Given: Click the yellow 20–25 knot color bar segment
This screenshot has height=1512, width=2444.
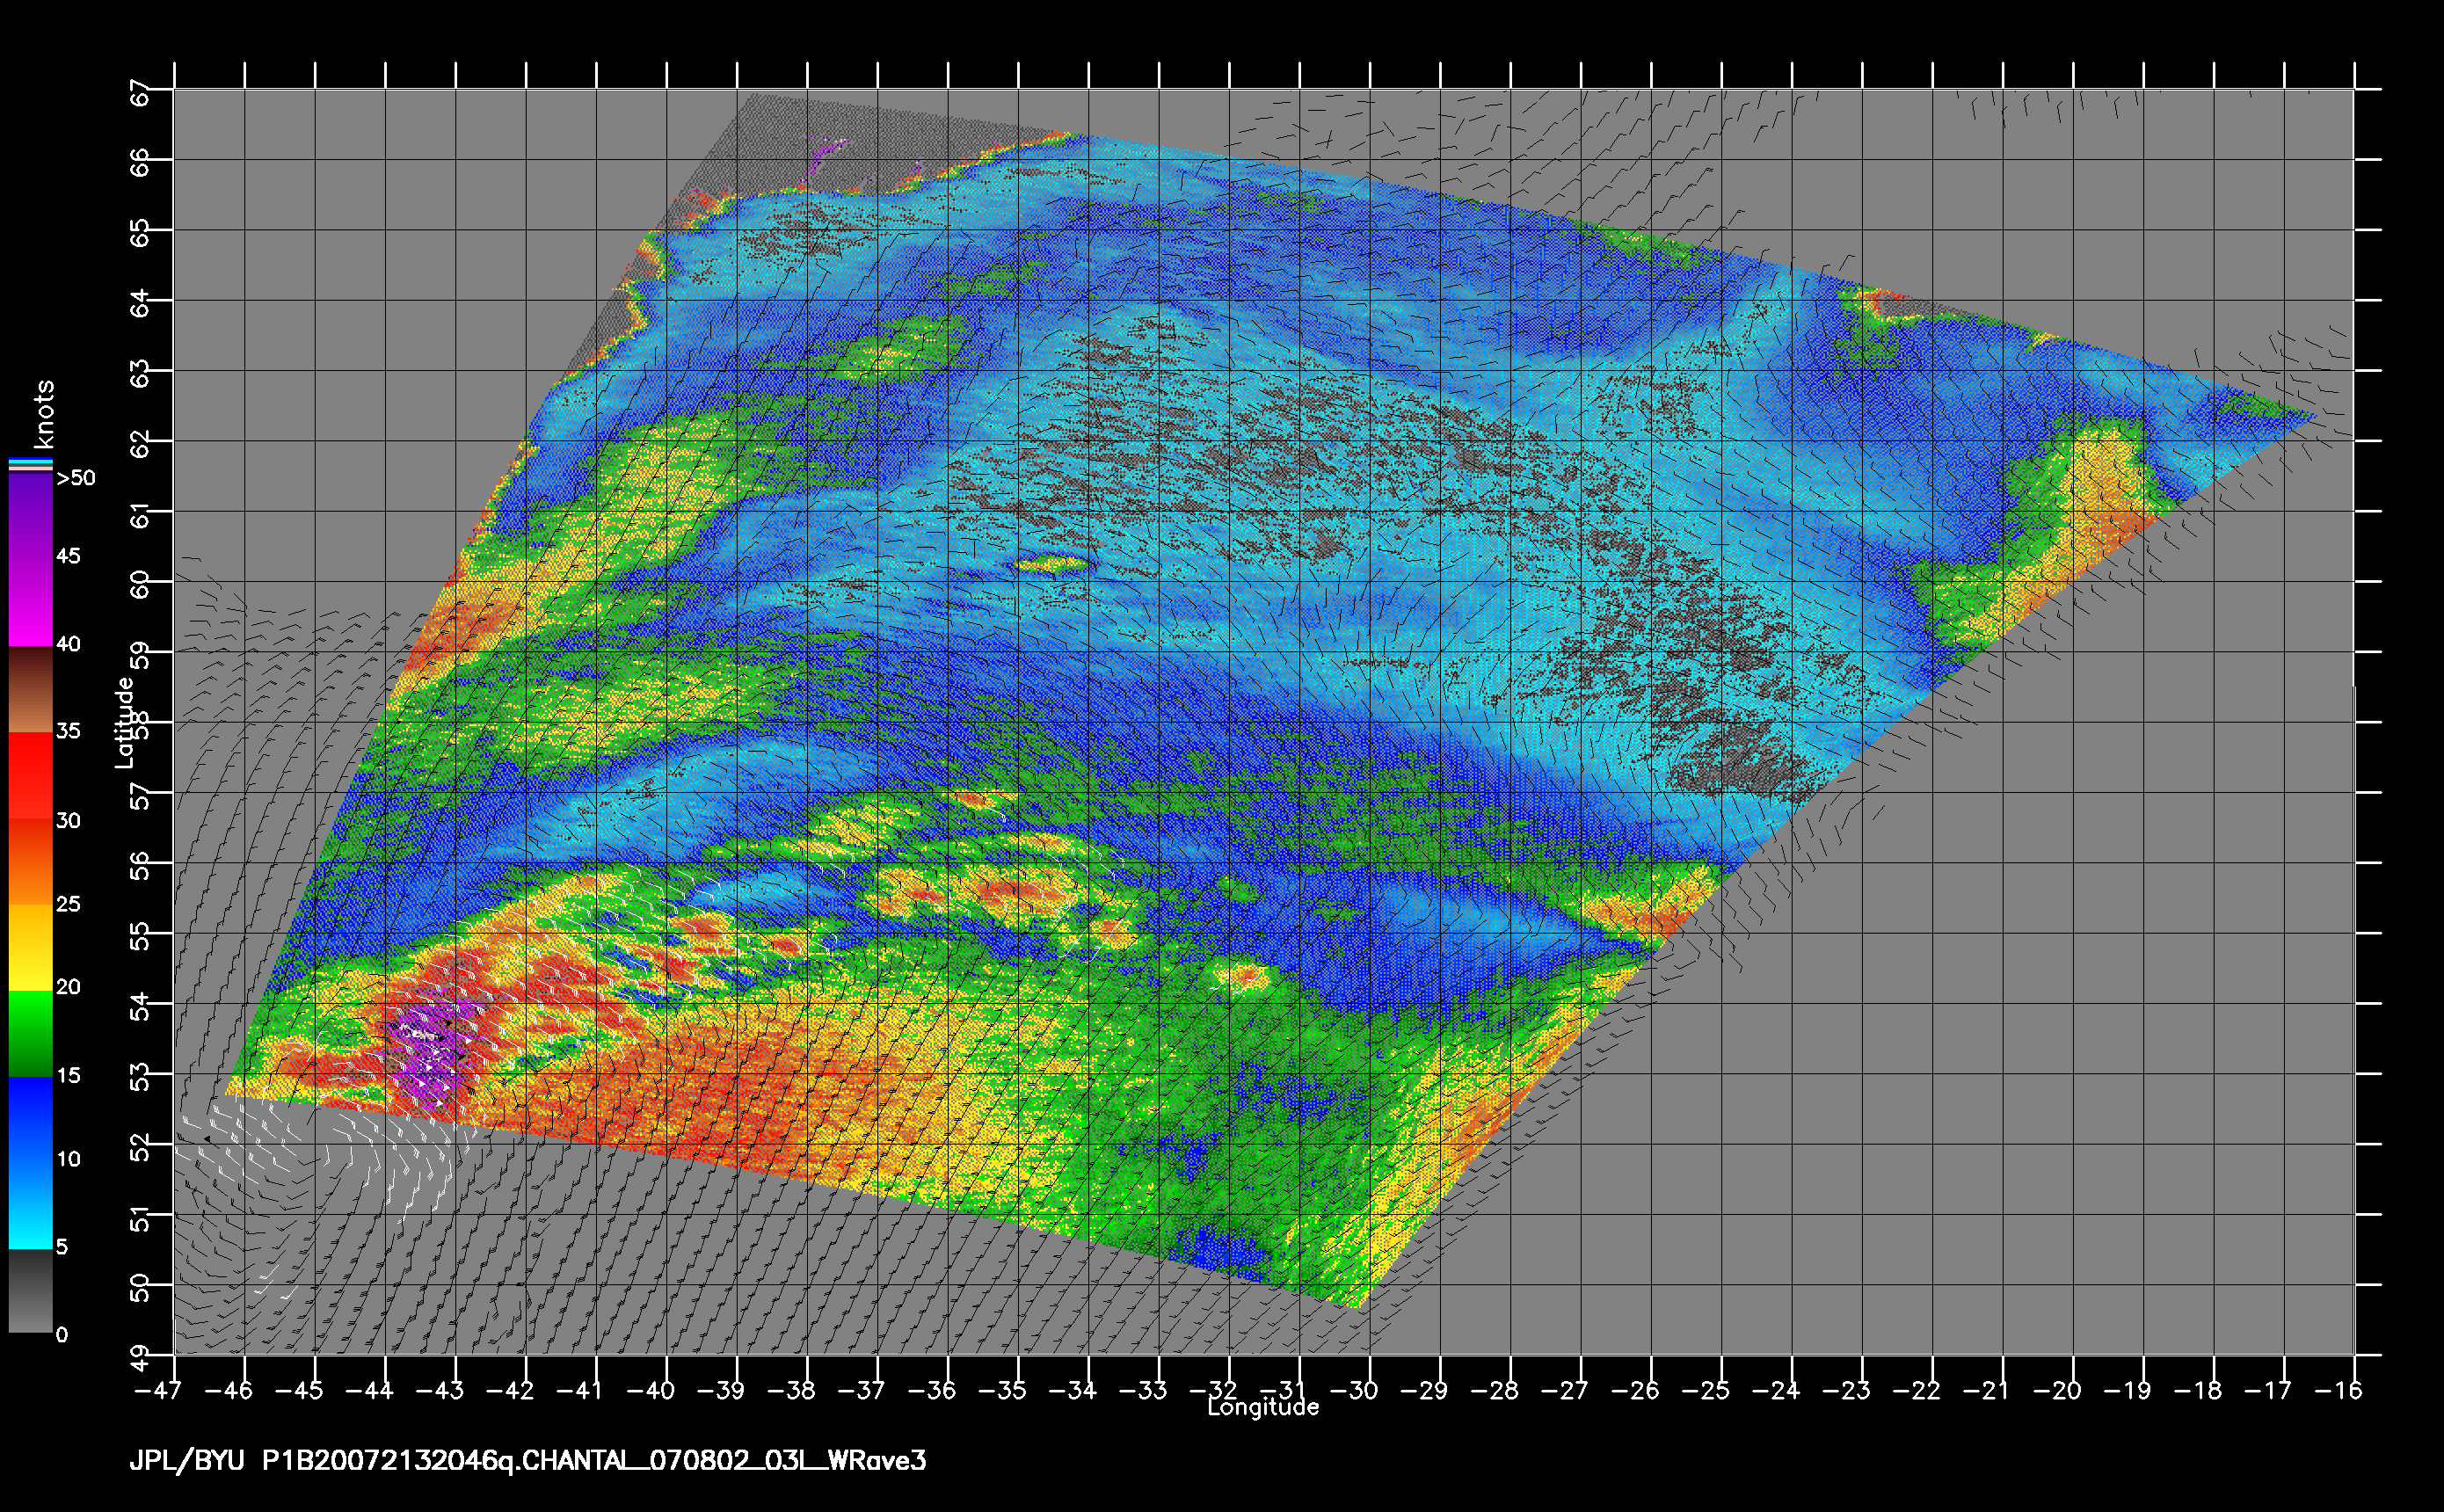Looking at the screenshot, I should (x=30, y=947).
